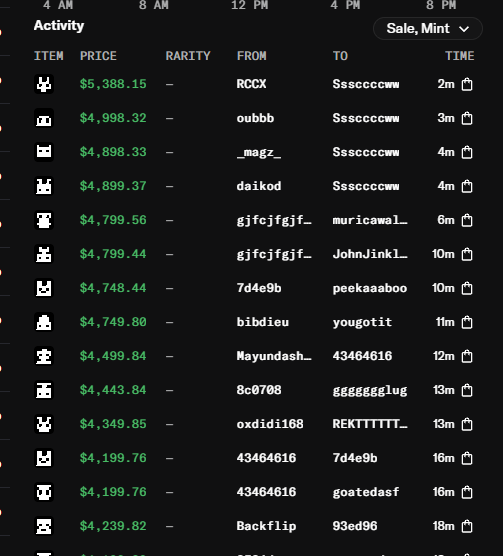
Task: Click the TIME column header
Action: click(460, 56)
